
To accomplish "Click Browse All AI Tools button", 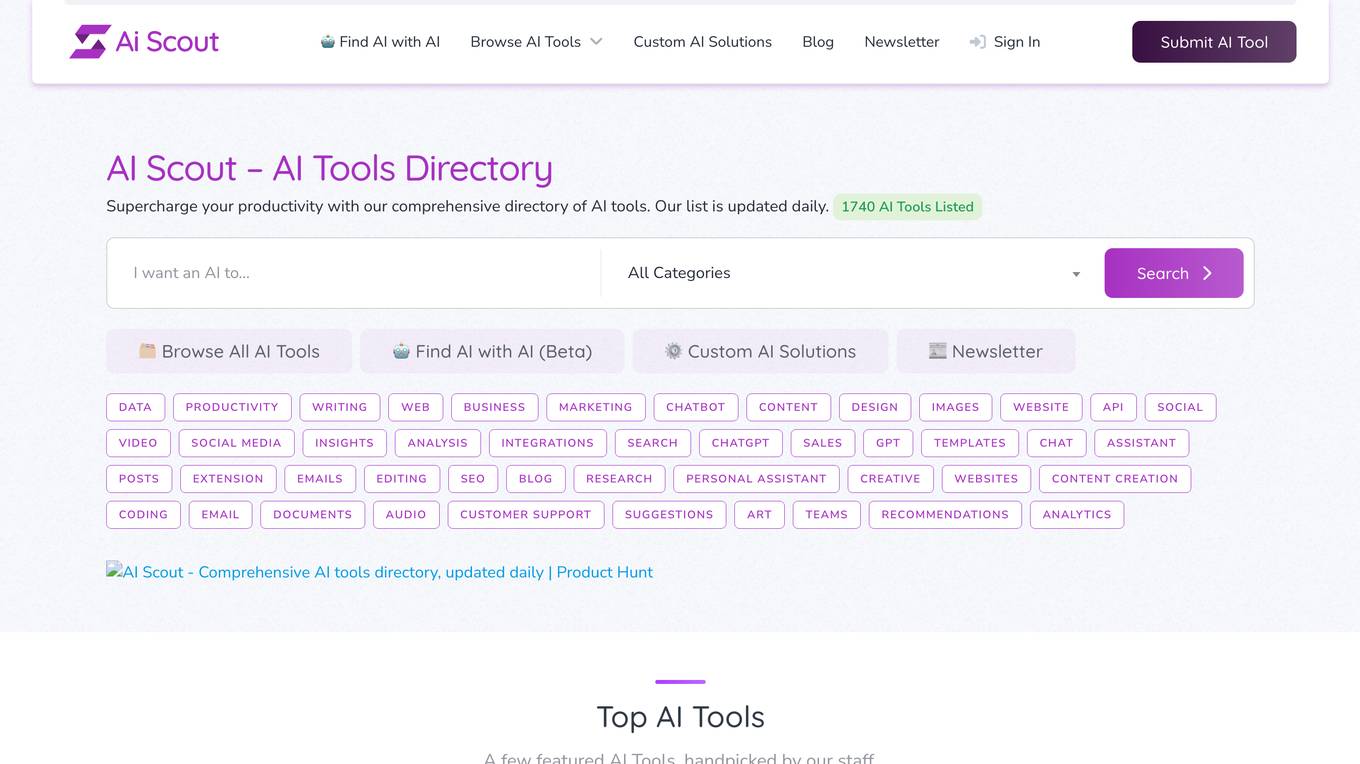I will (229, 351).
